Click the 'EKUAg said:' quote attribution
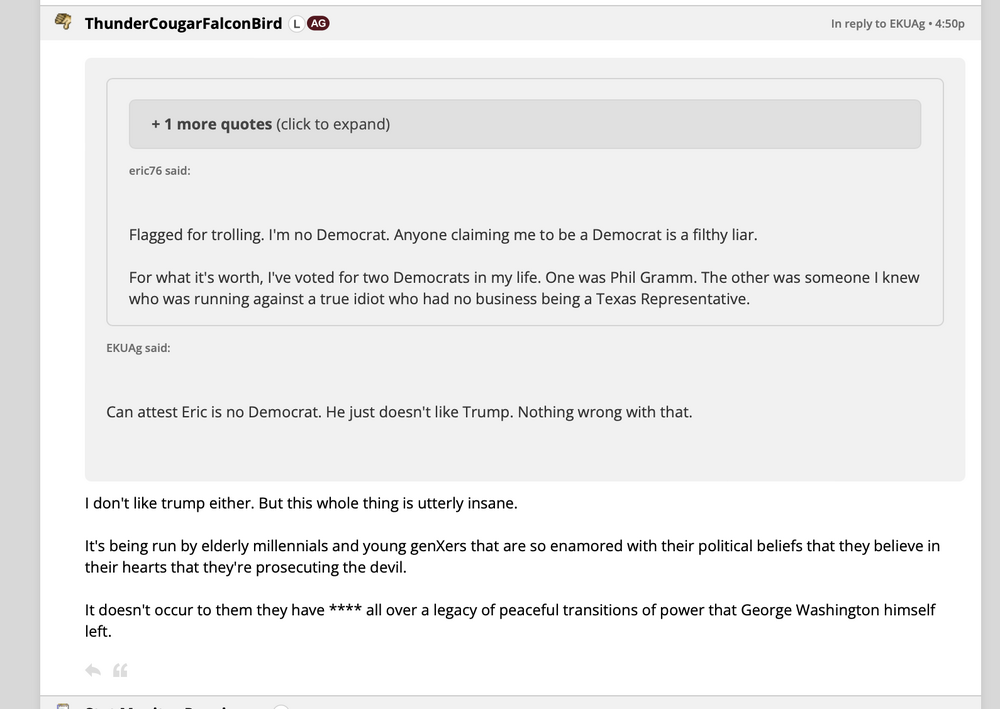The height and width of the screenshot is (709, 1000). tap(138, 348)
